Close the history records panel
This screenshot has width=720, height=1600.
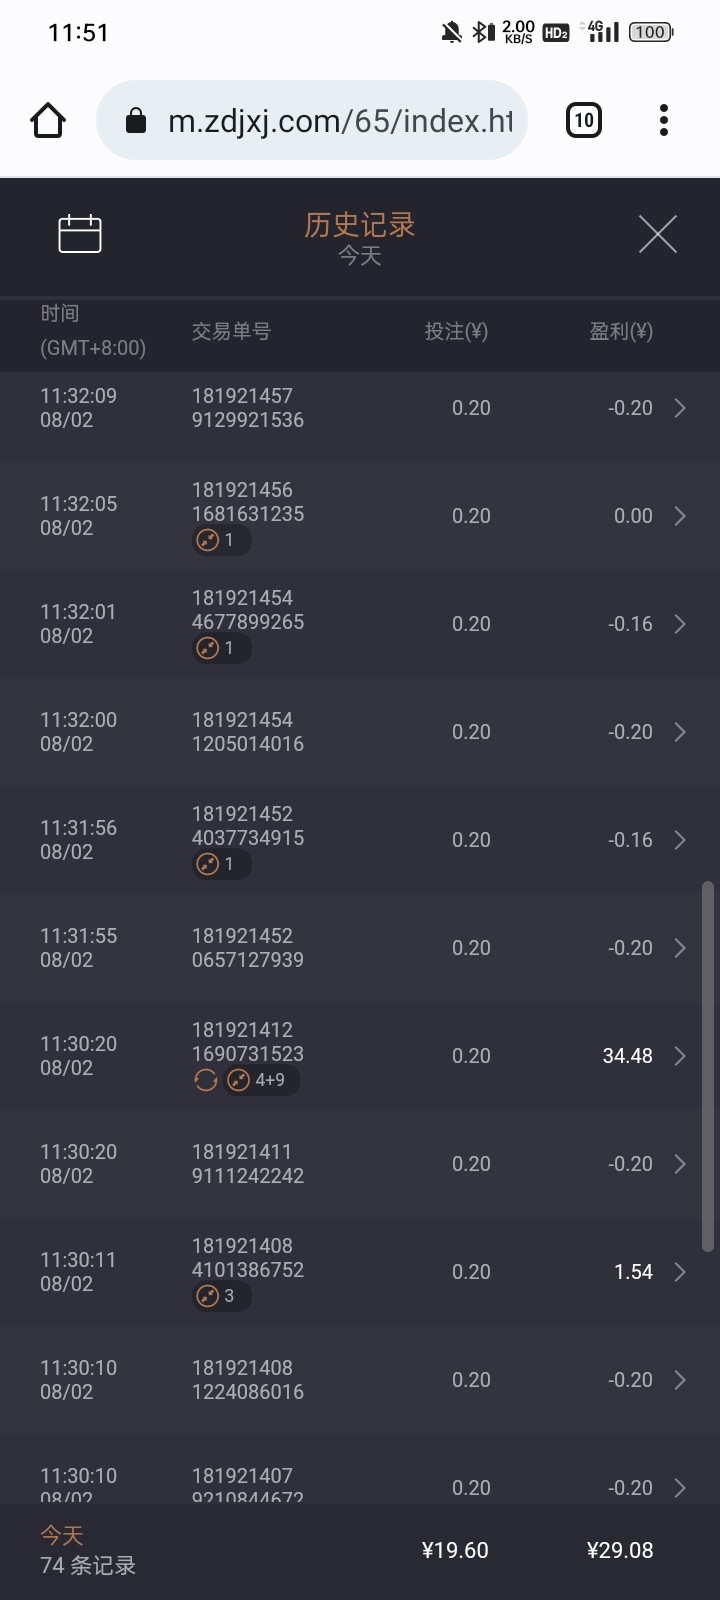click(x=657, y=234)
